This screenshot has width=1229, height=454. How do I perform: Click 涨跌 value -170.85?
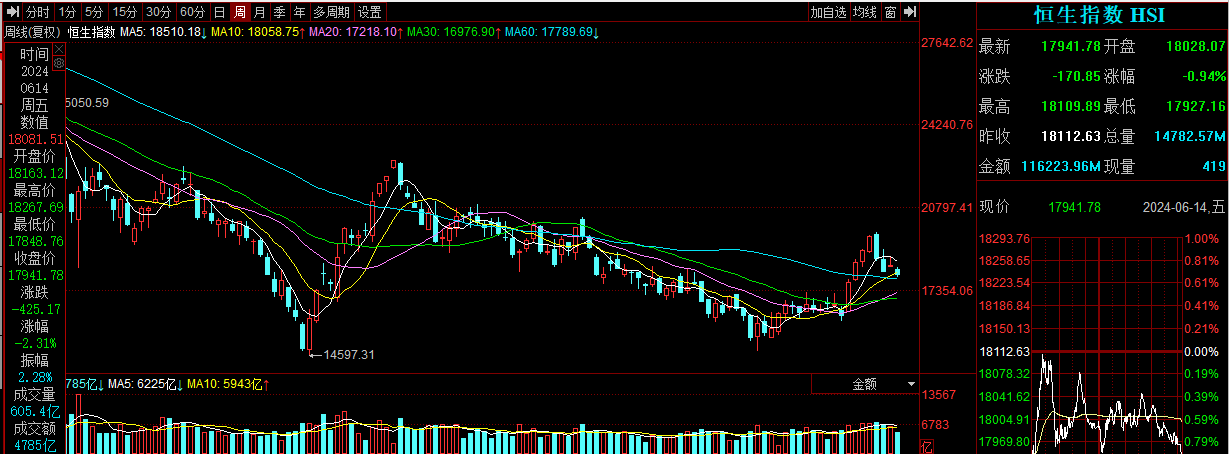pyautogui.click(x=1076, y=77)
